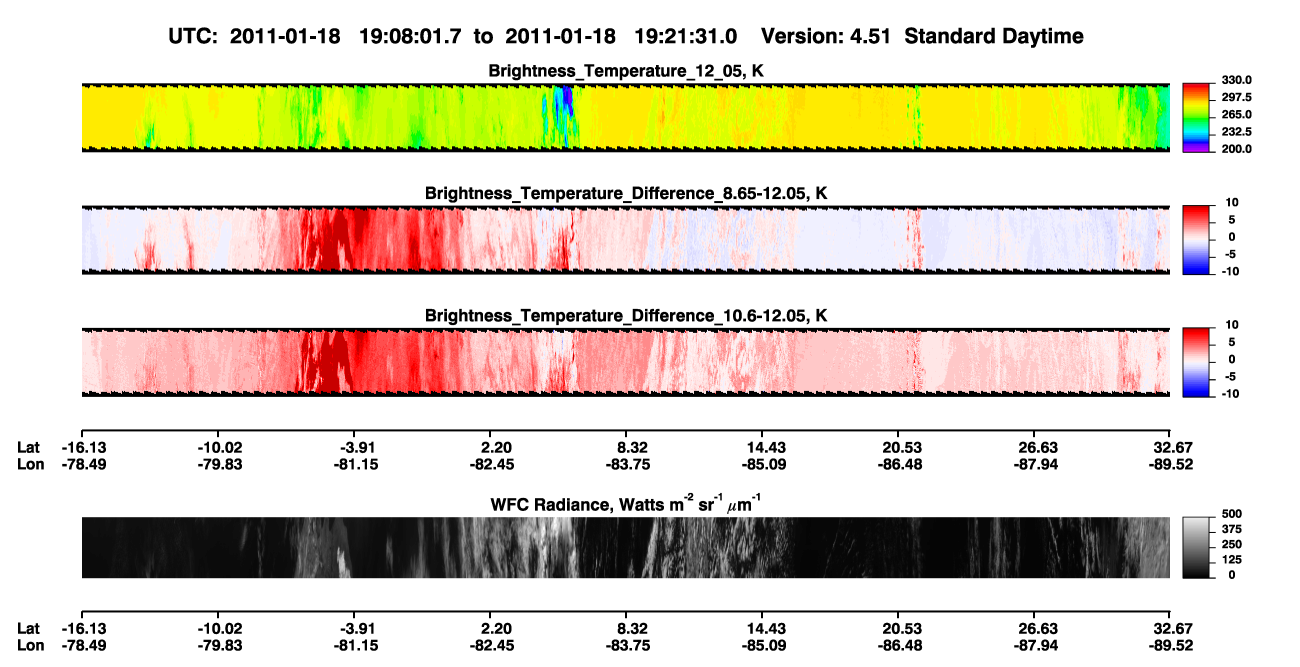Click the WFC Radiance panel title
Image resolution: width=1300 pixels, height=667 pixels.
(626, 503)
